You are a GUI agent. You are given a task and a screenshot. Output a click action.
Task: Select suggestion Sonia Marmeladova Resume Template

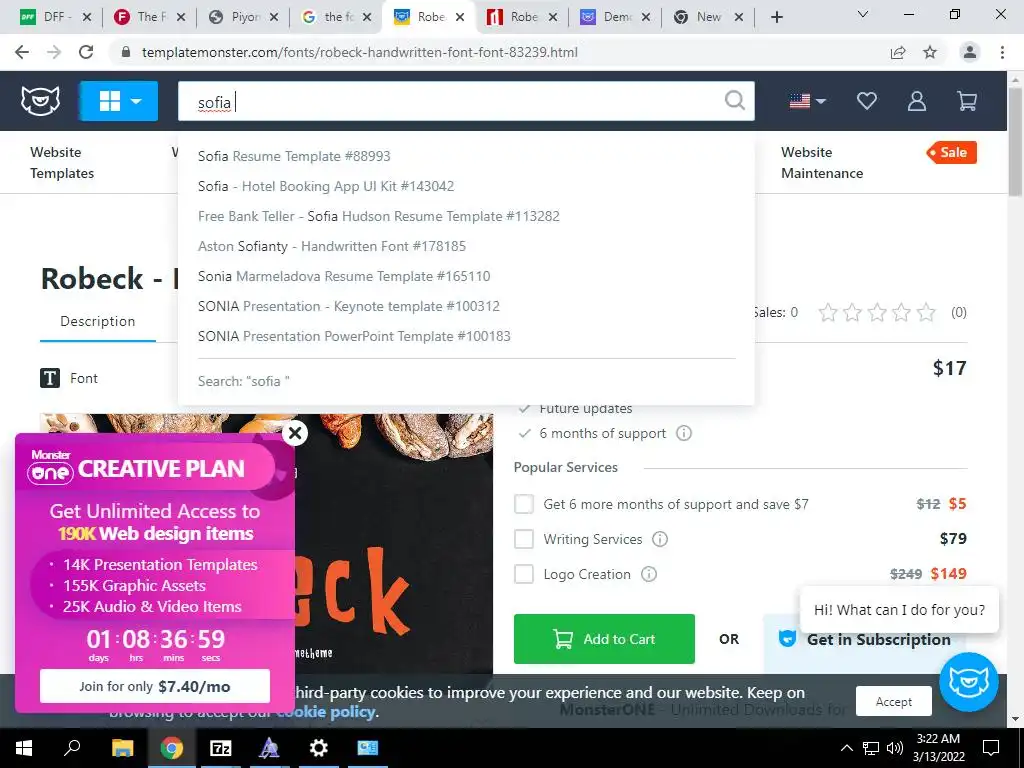click(x=344, y=276)
